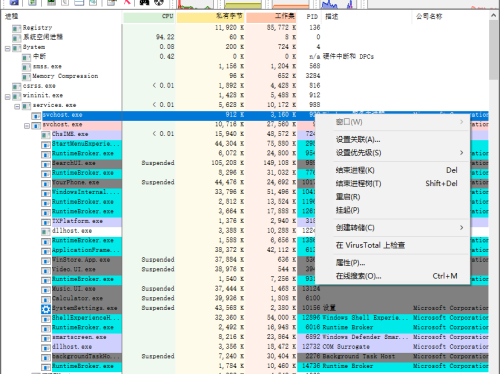Click the csrss.exe process icon

pos(17,87)
